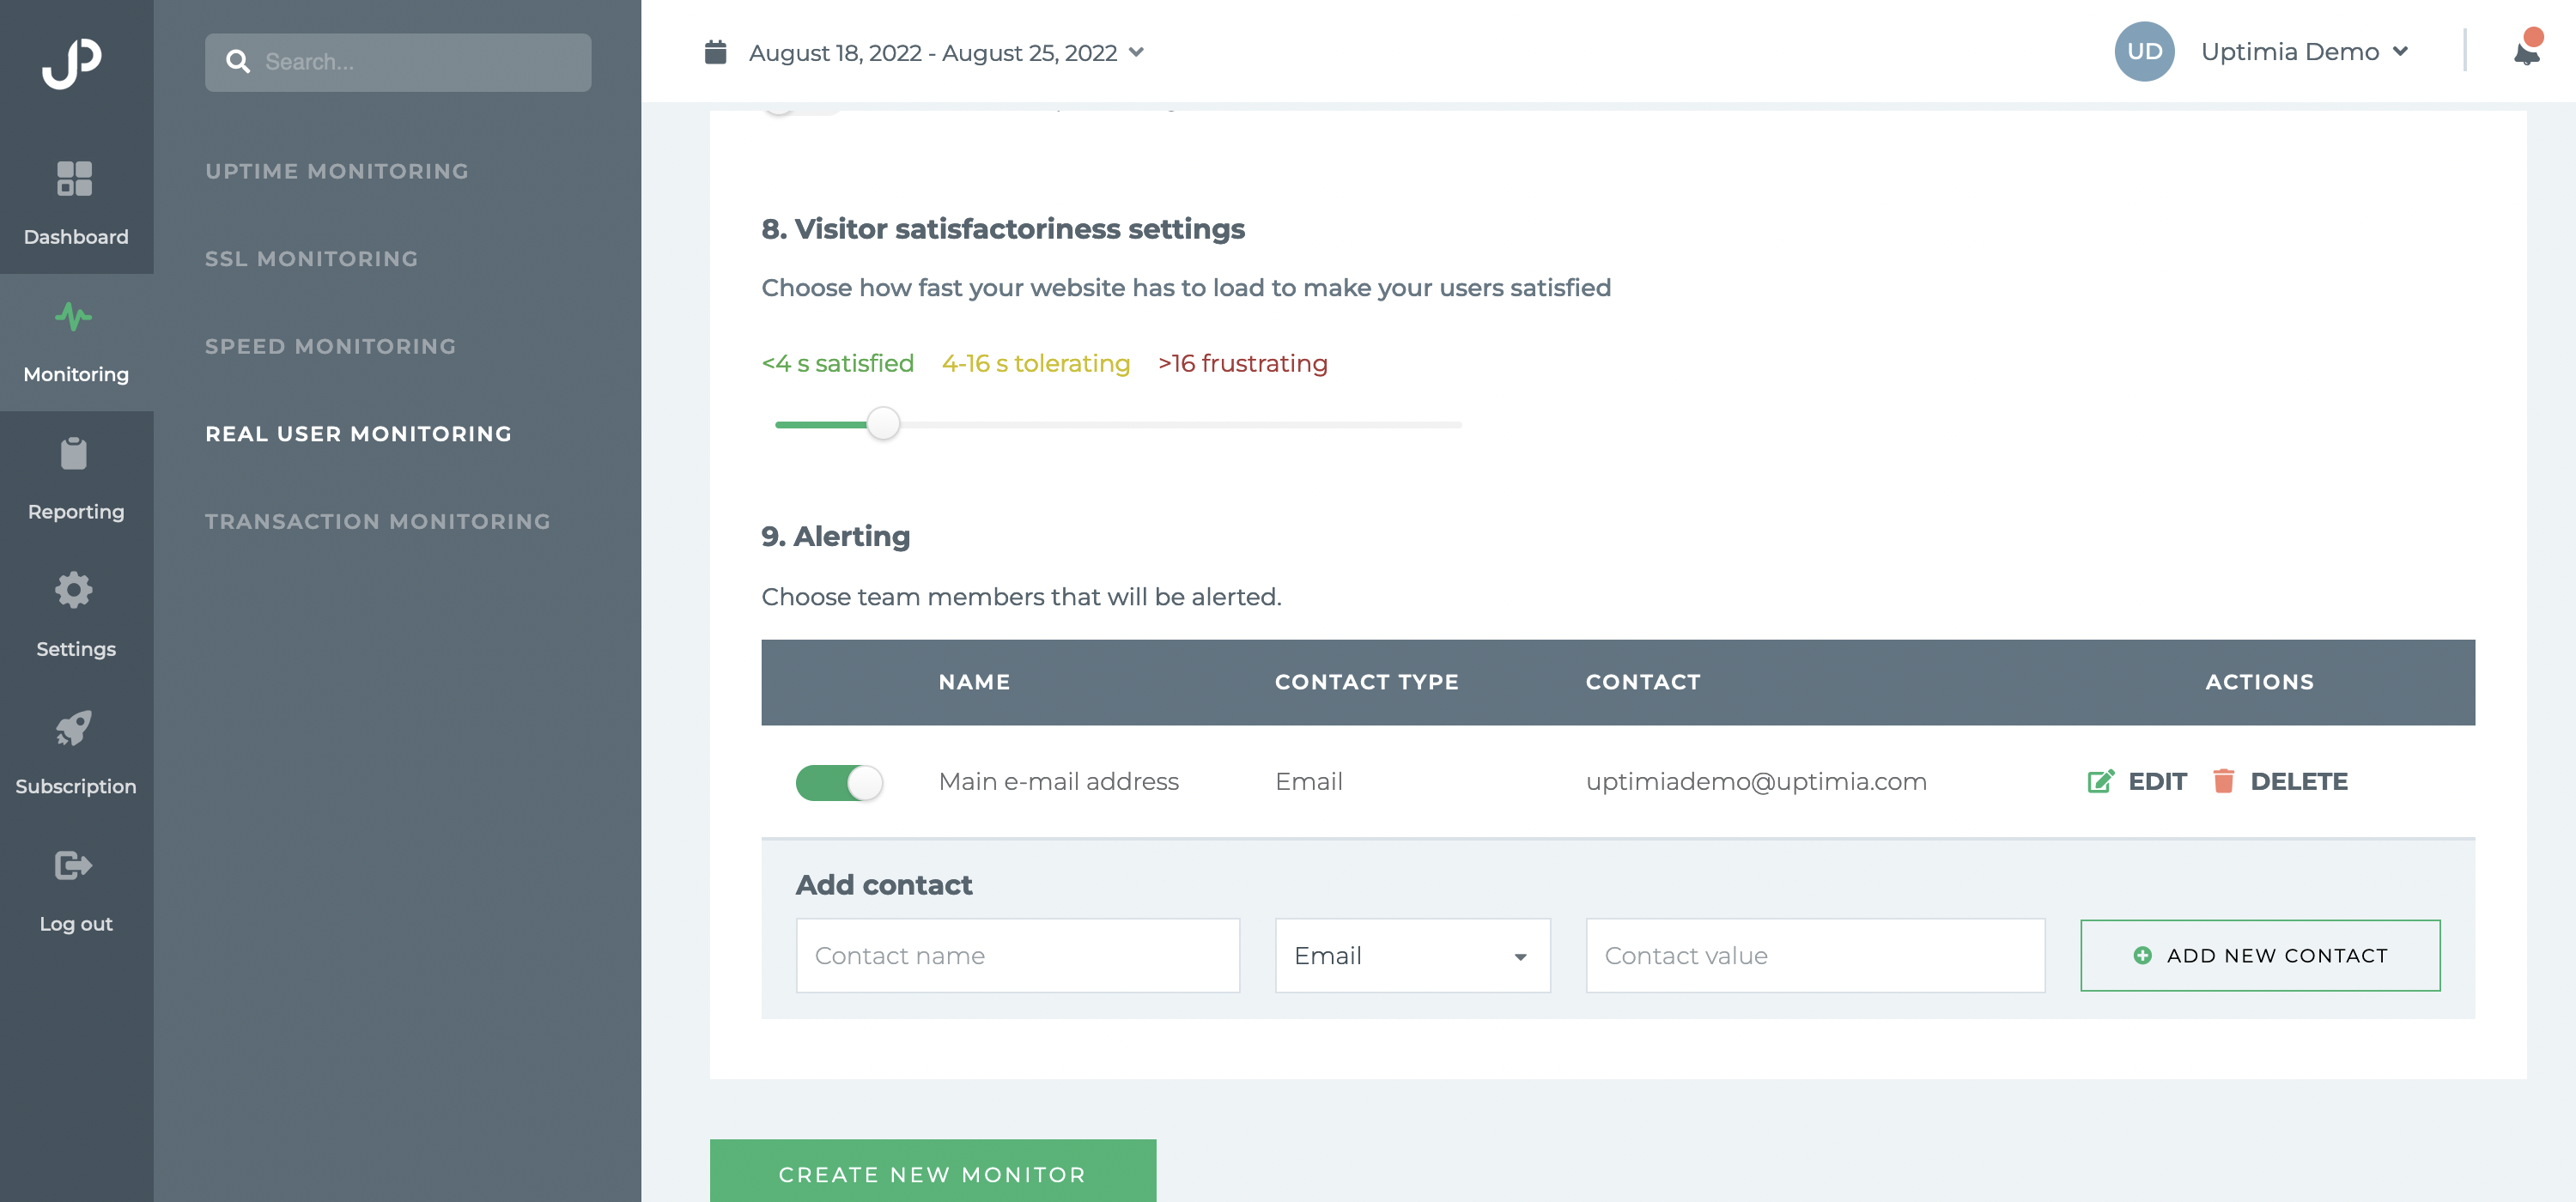Open the Reporting clipboard icon

click(x=74, y=453)
